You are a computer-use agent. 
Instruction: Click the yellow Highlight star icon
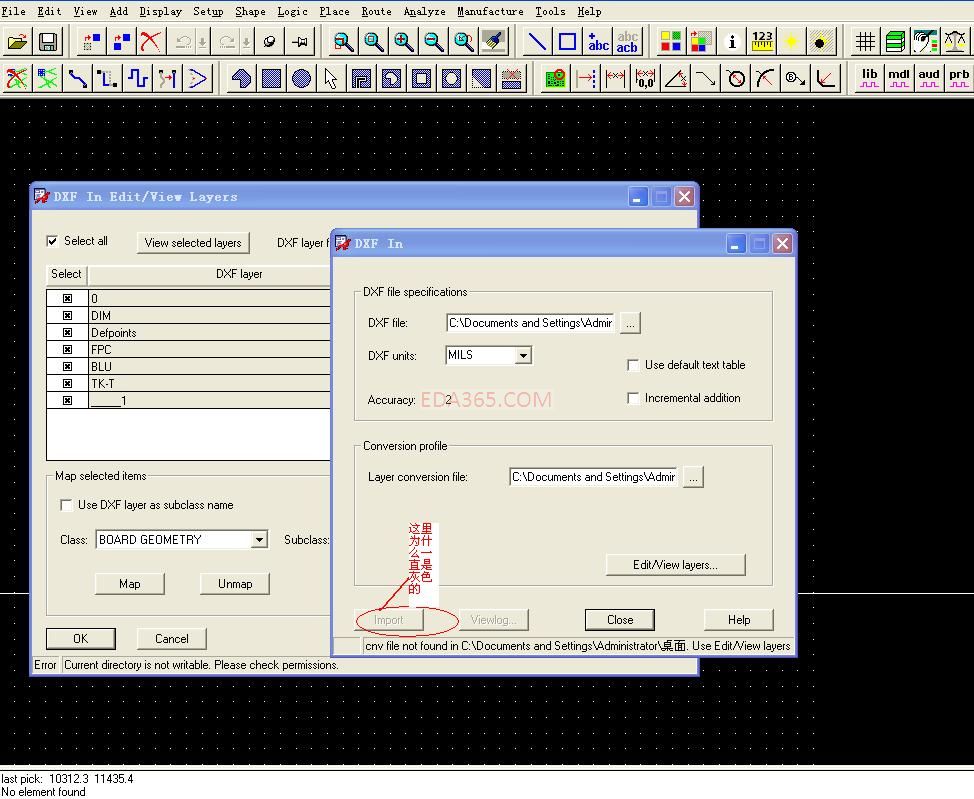(x=791, y=42)
